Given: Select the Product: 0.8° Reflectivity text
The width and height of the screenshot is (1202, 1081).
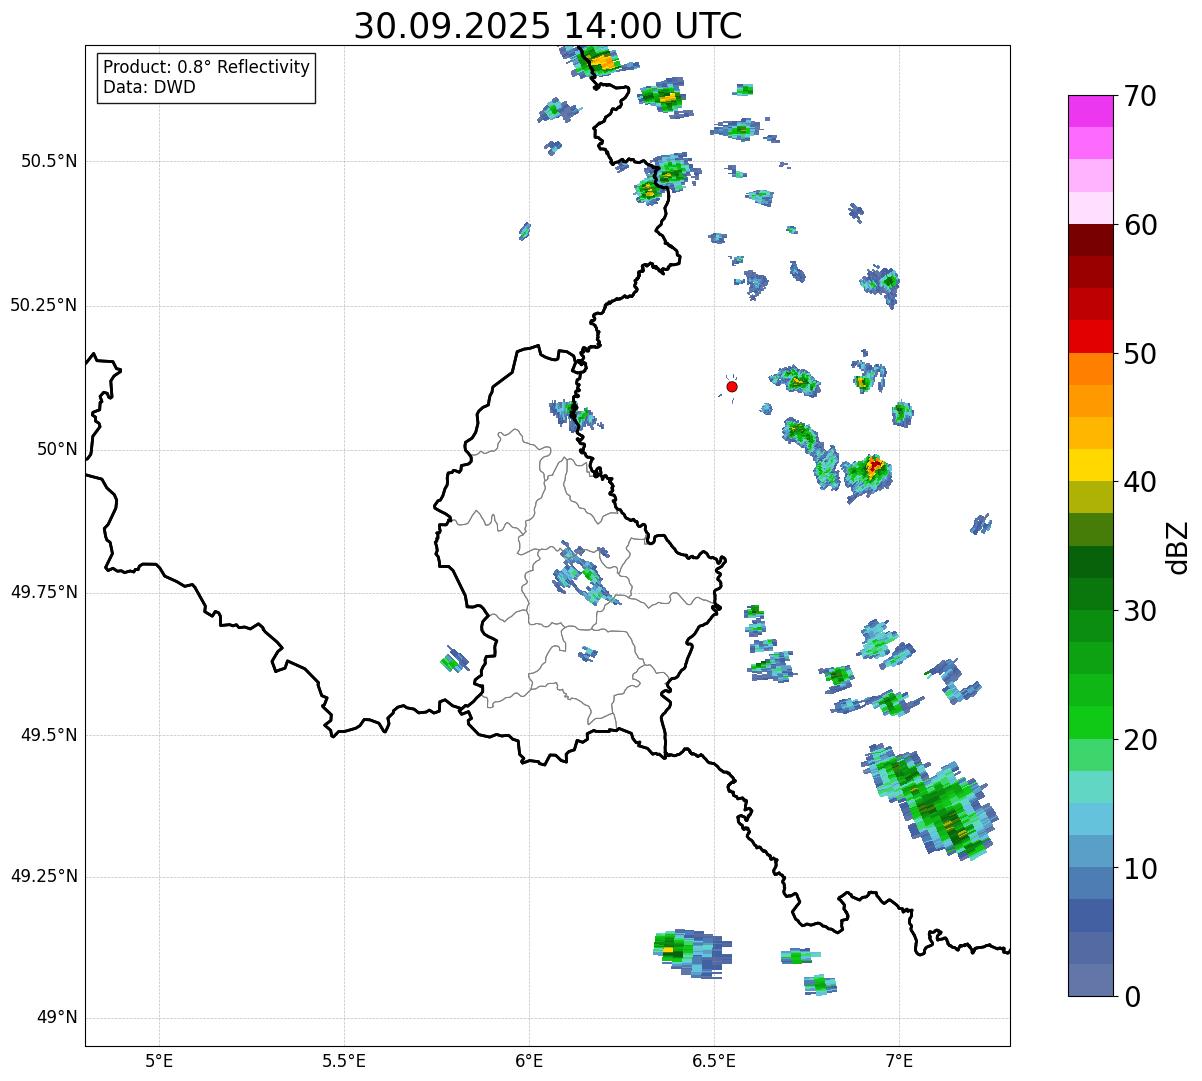Looking at the screenshot, I should click(x=206, y=67).
